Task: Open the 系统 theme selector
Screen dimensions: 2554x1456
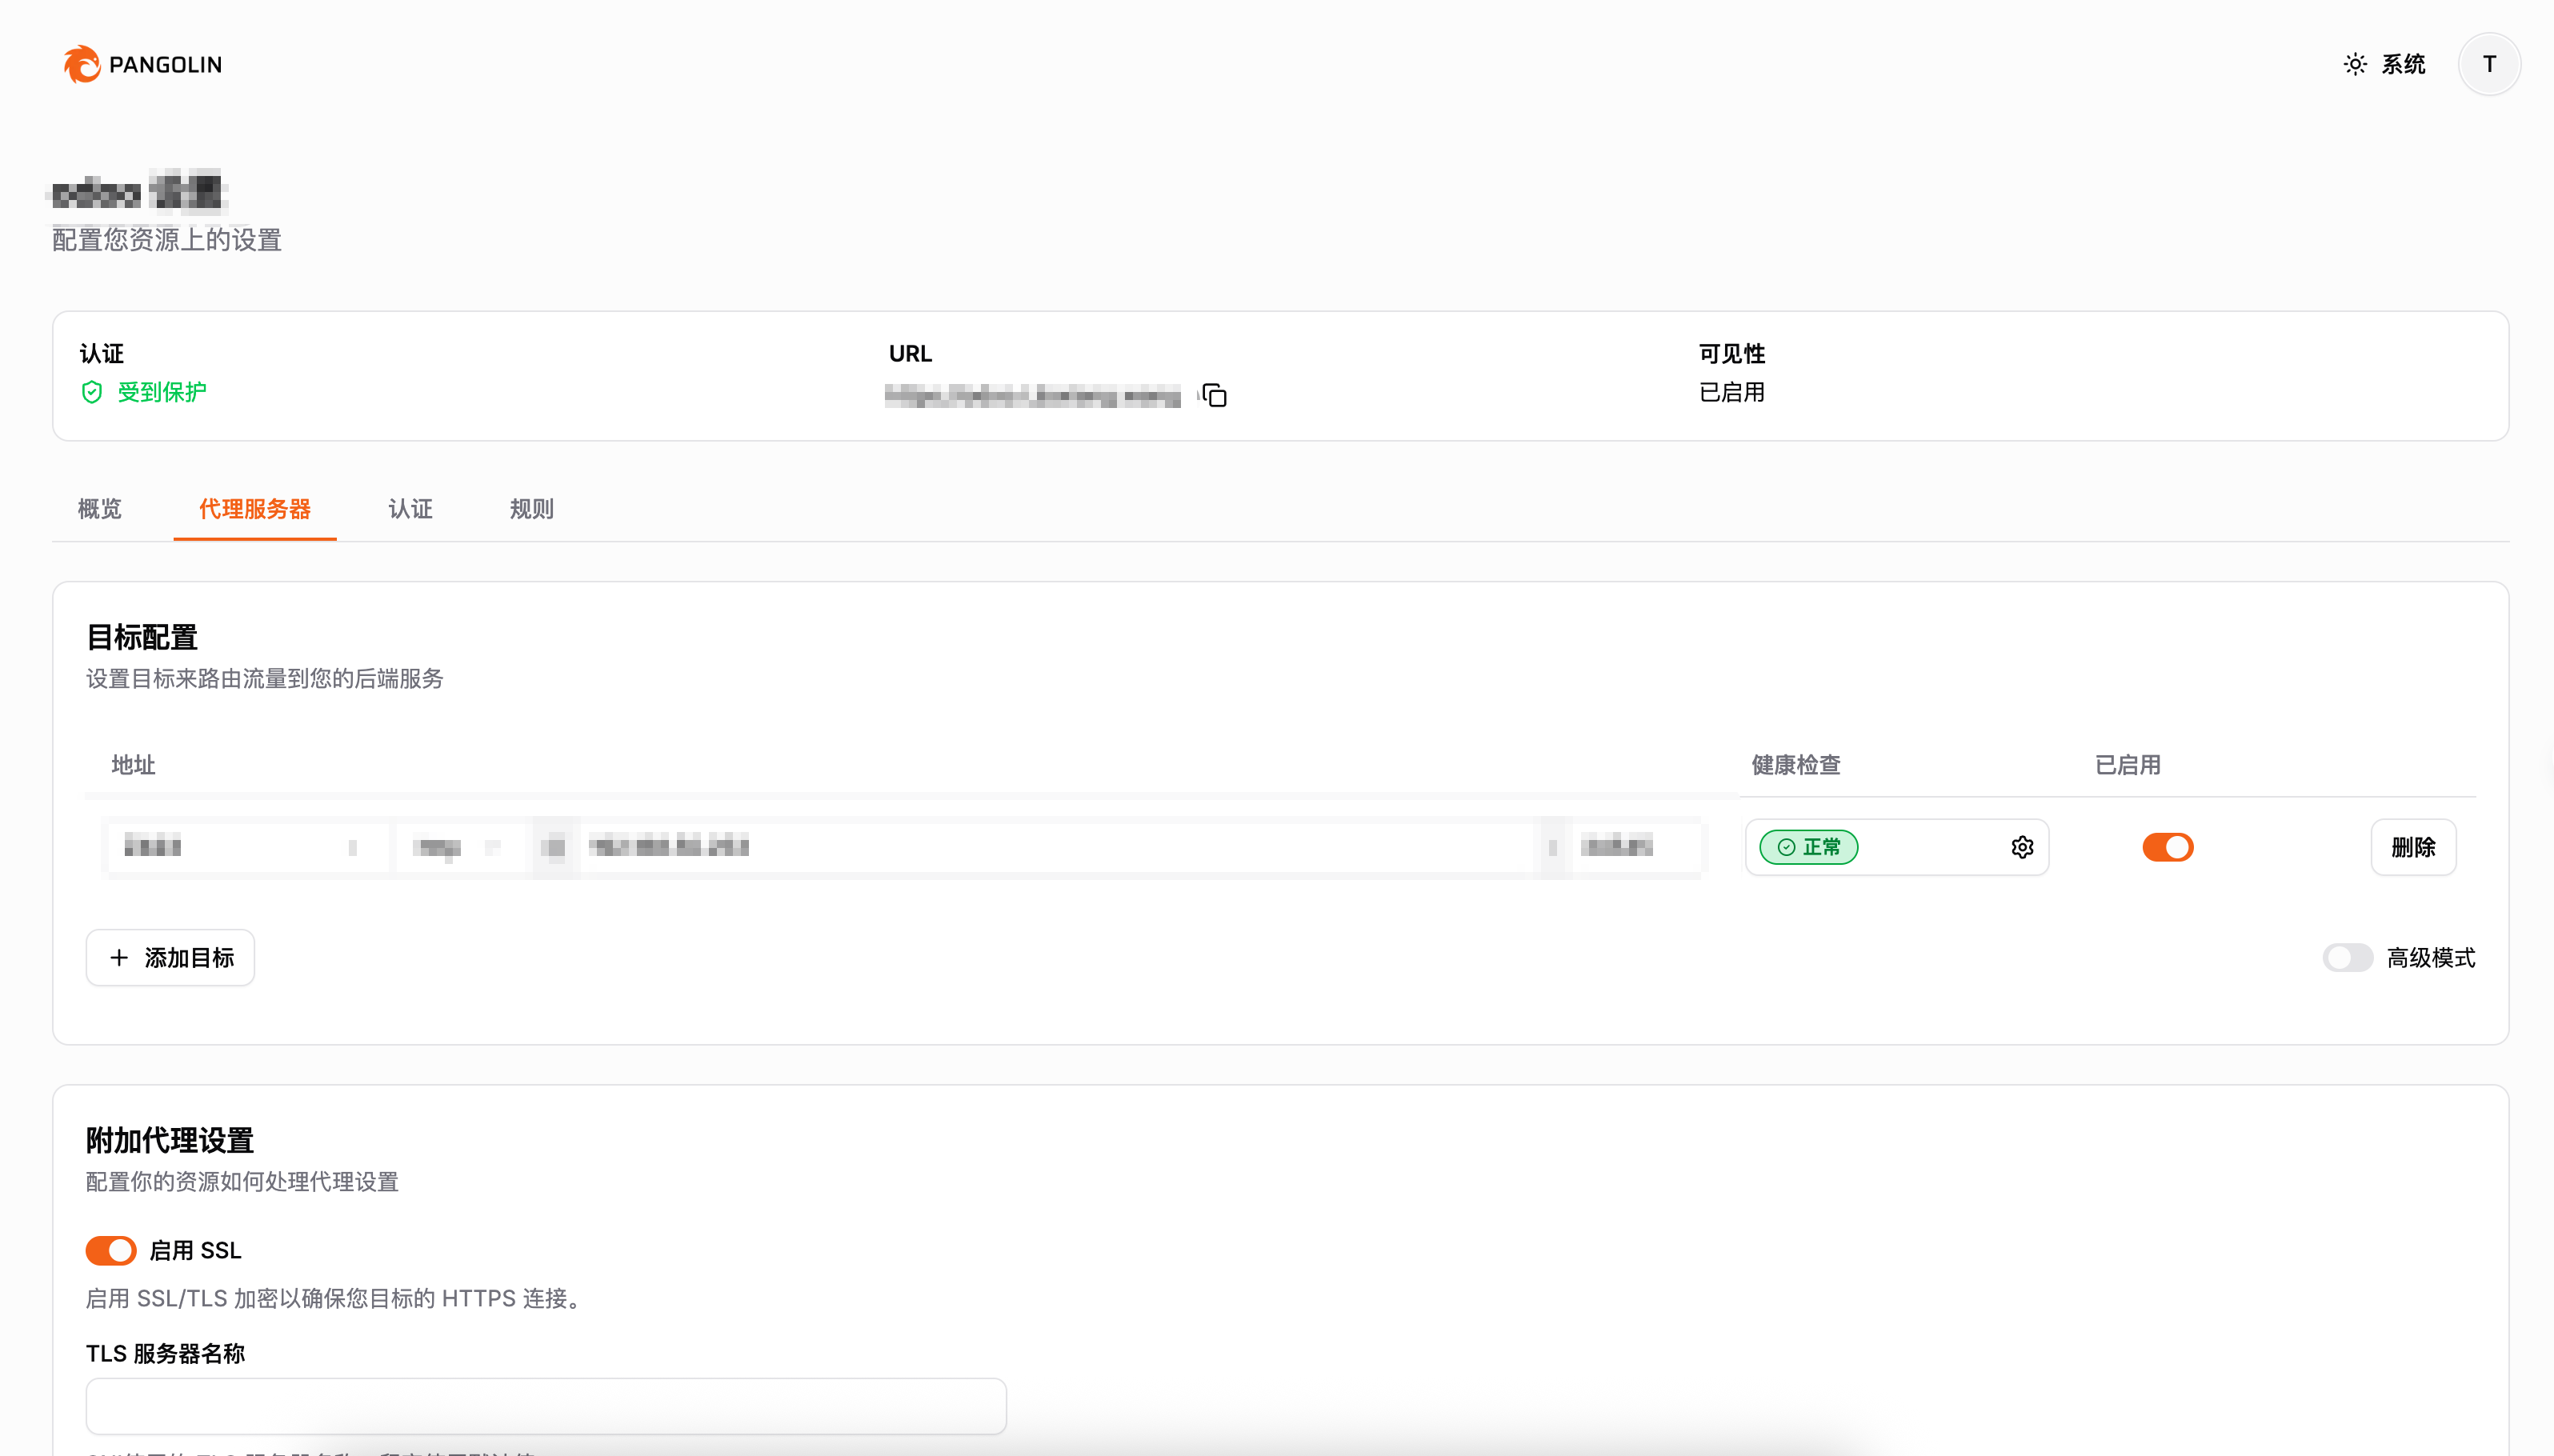Action: pyautogui.click(x=2402, y=65)
